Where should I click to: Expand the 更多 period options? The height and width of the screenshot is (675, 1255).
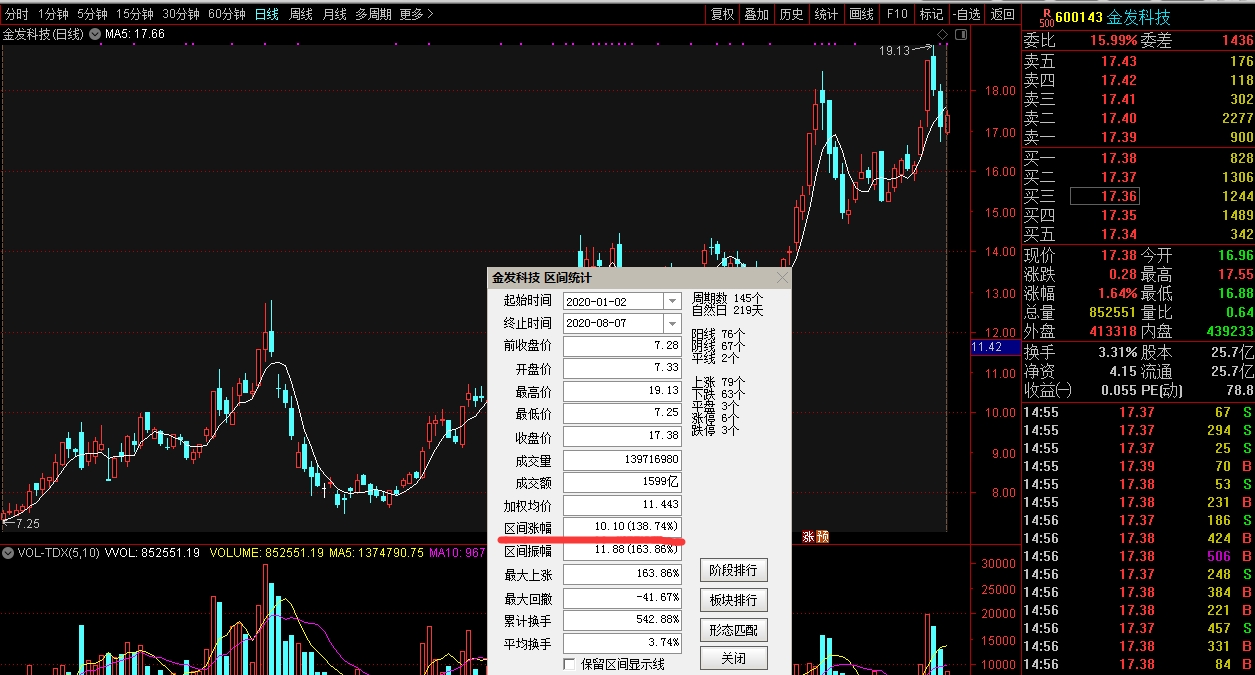(x=416, y=14)
